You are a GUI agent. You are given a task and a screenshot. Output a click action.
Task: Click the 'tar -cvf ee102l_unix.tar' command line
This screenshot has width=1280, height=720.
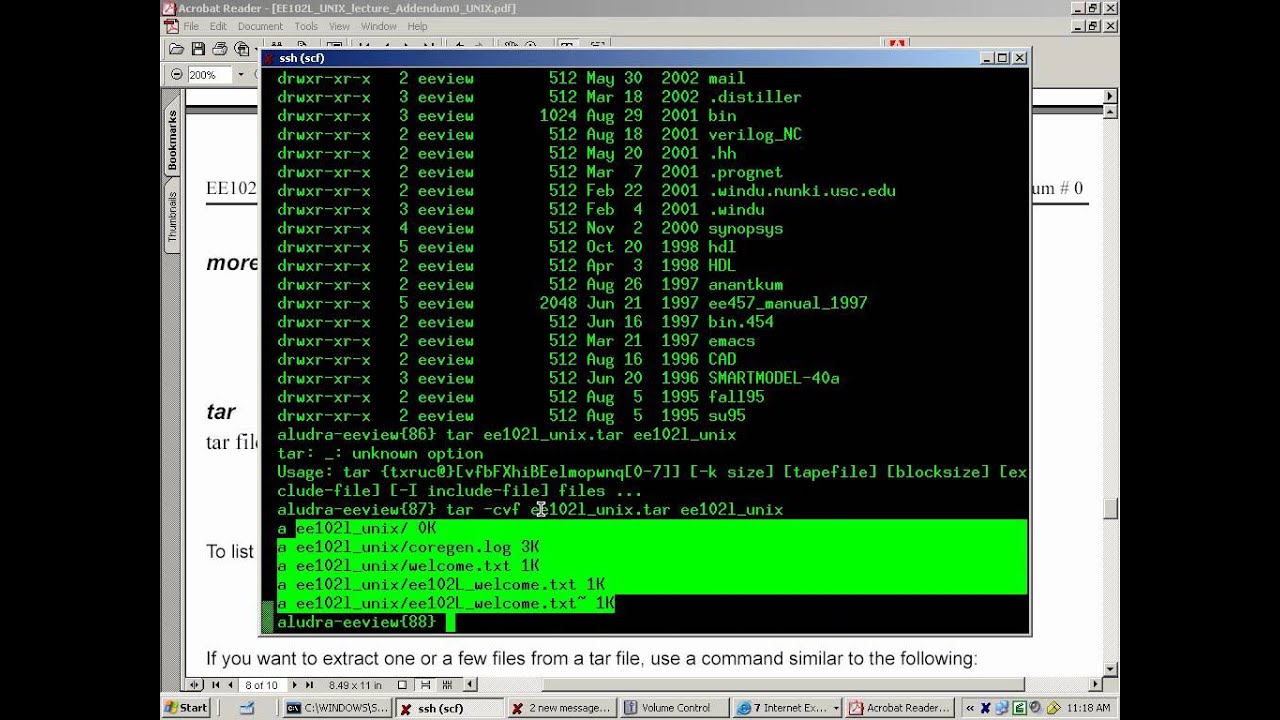point(530,510)
